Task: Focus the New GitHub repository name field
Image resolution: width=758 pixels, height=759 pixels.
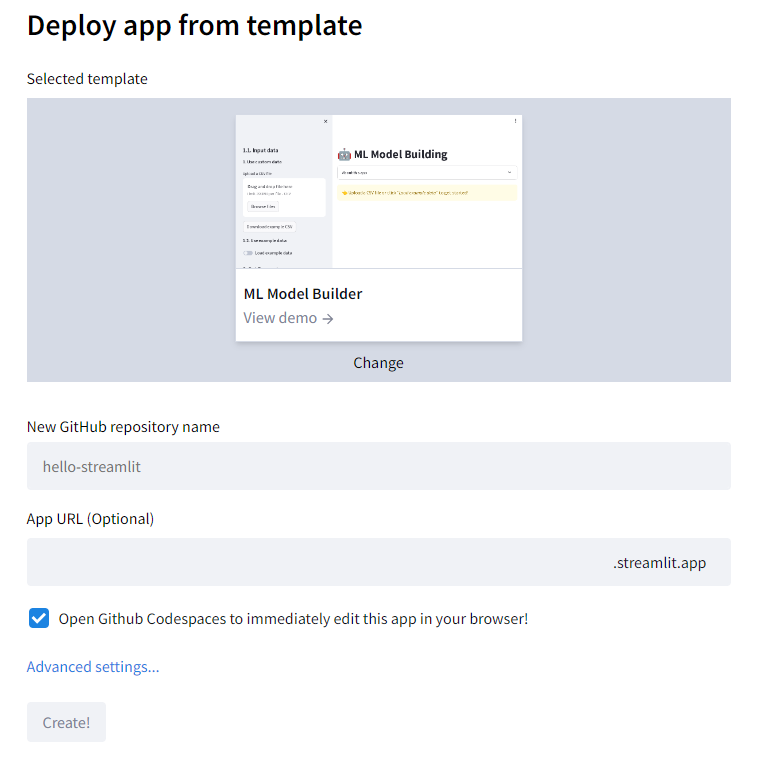Action: pyautogui.click(x=379, y=466)
